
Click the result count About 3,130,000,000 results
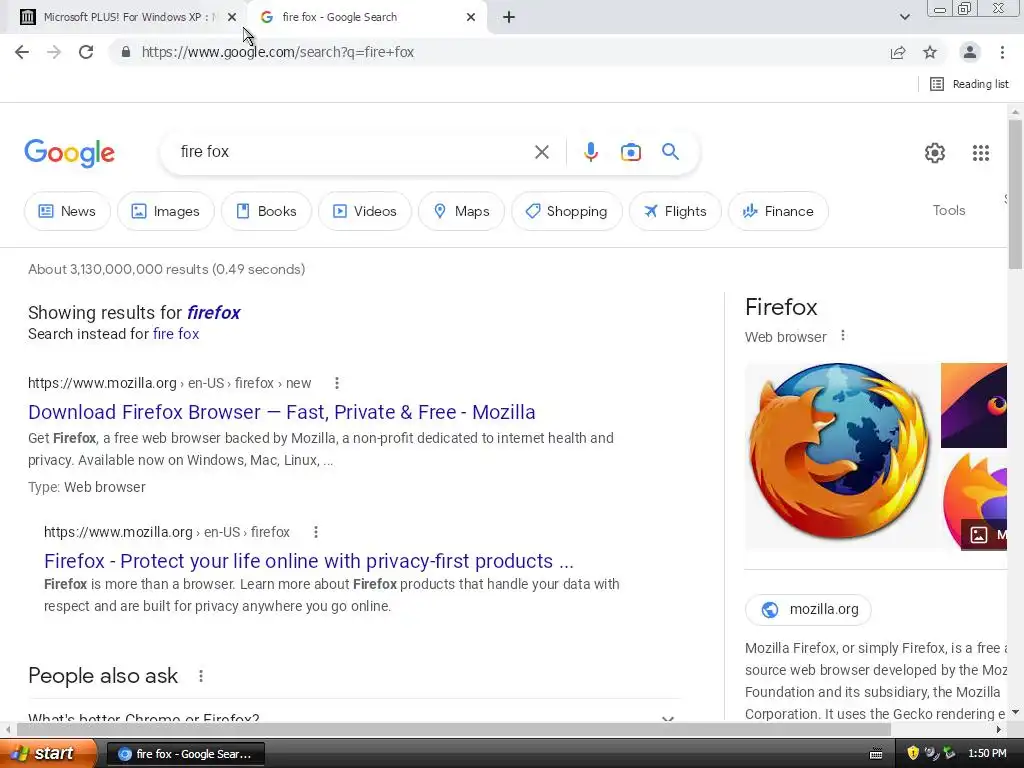(167, 269)
